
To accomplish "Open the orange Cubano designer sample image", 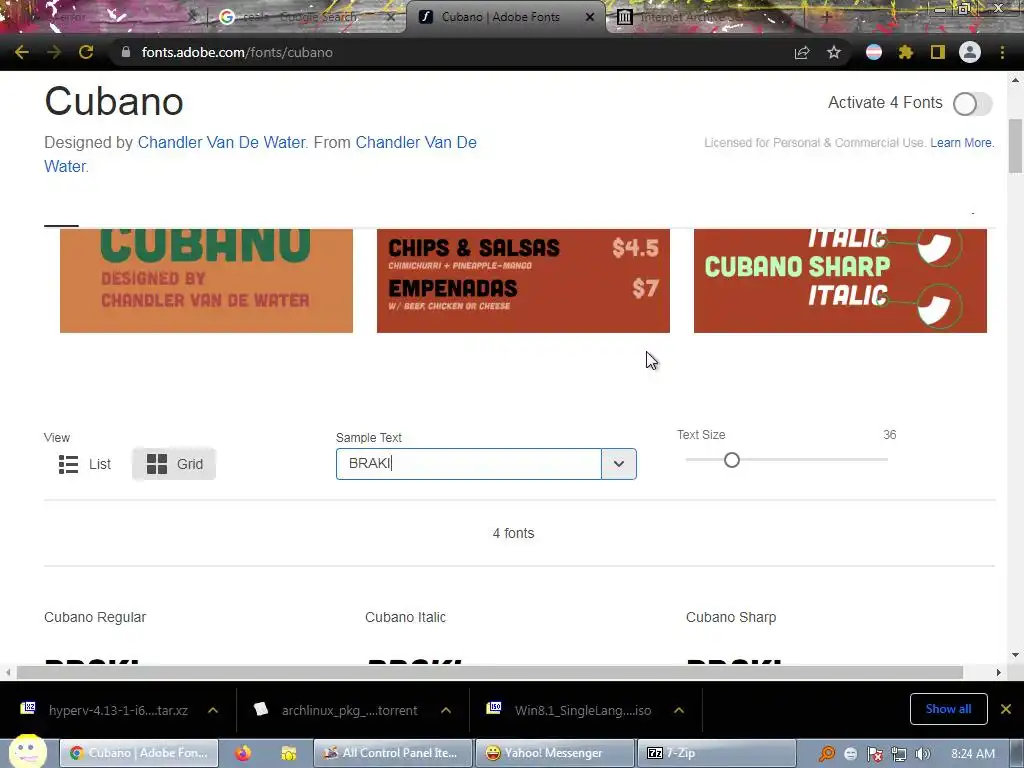I will (206, 281).
